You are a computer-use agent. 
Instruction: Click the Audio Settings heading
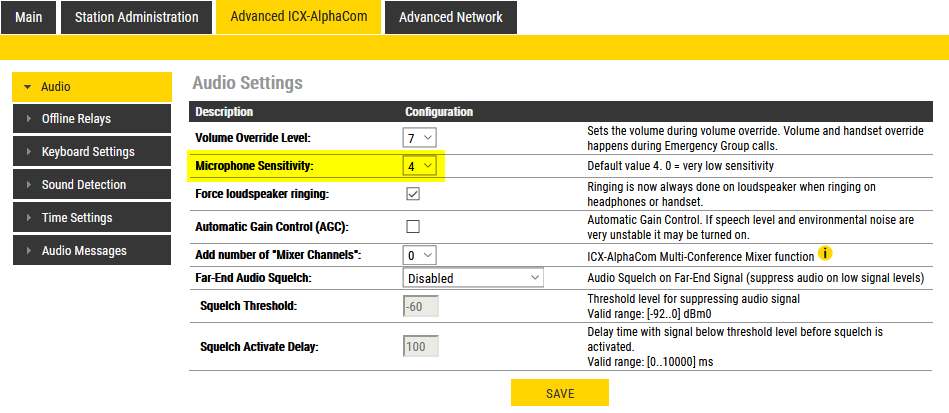(x=247, y=83)
